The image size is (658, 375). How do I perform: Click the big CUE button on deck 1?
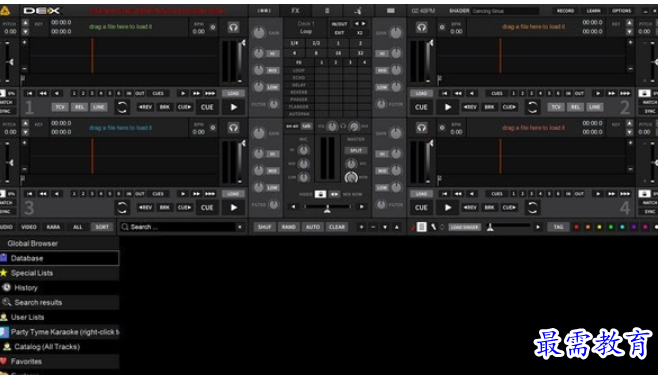click(x=207, y=107)
